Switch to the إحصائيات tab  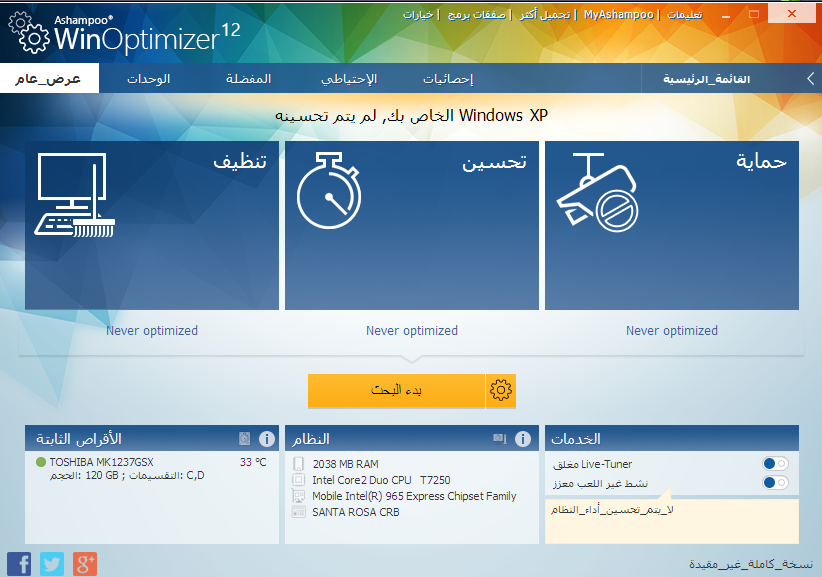pyautogui.click(x=447, y=79)
